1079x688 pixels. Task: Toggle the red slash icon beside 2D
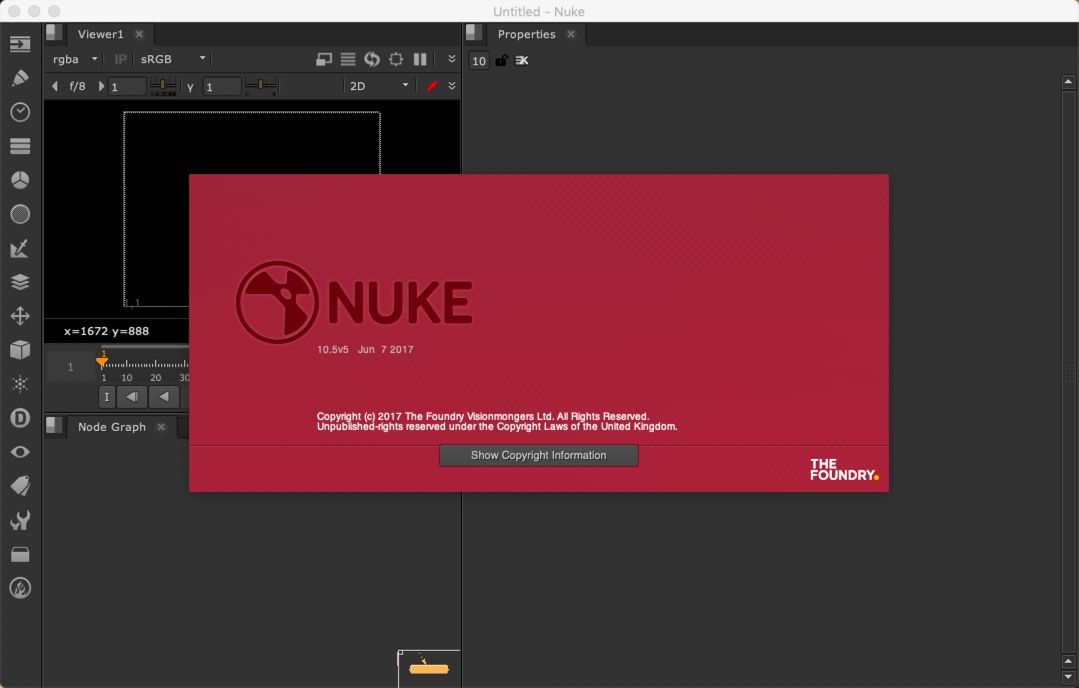432,86
